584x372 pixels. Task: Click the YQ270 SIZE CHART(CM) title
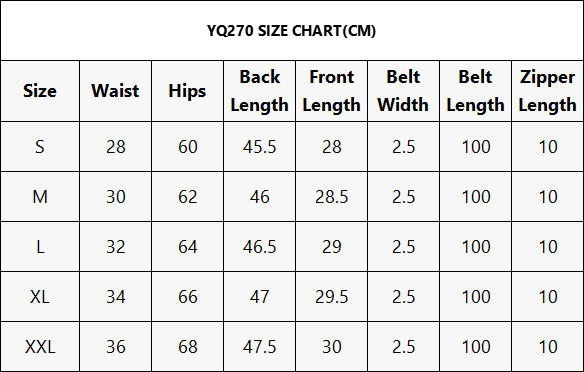(x=291, y=31)
